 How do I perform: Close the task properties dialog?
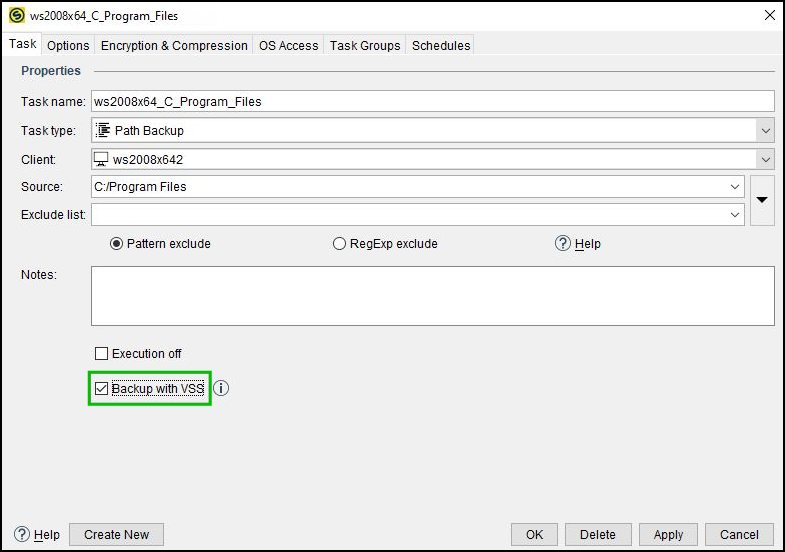click(770, 16)
